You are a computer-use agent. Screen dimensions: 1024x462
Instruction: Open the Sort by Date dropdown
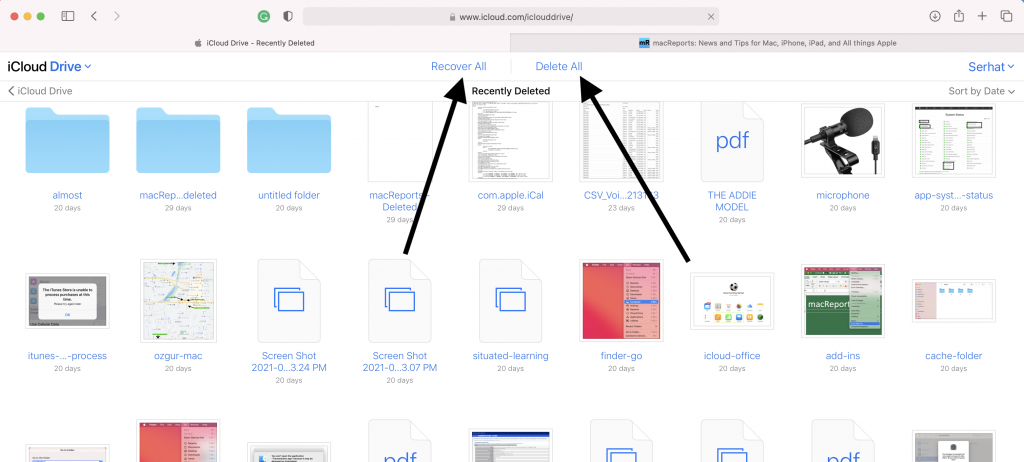point(982,91)
